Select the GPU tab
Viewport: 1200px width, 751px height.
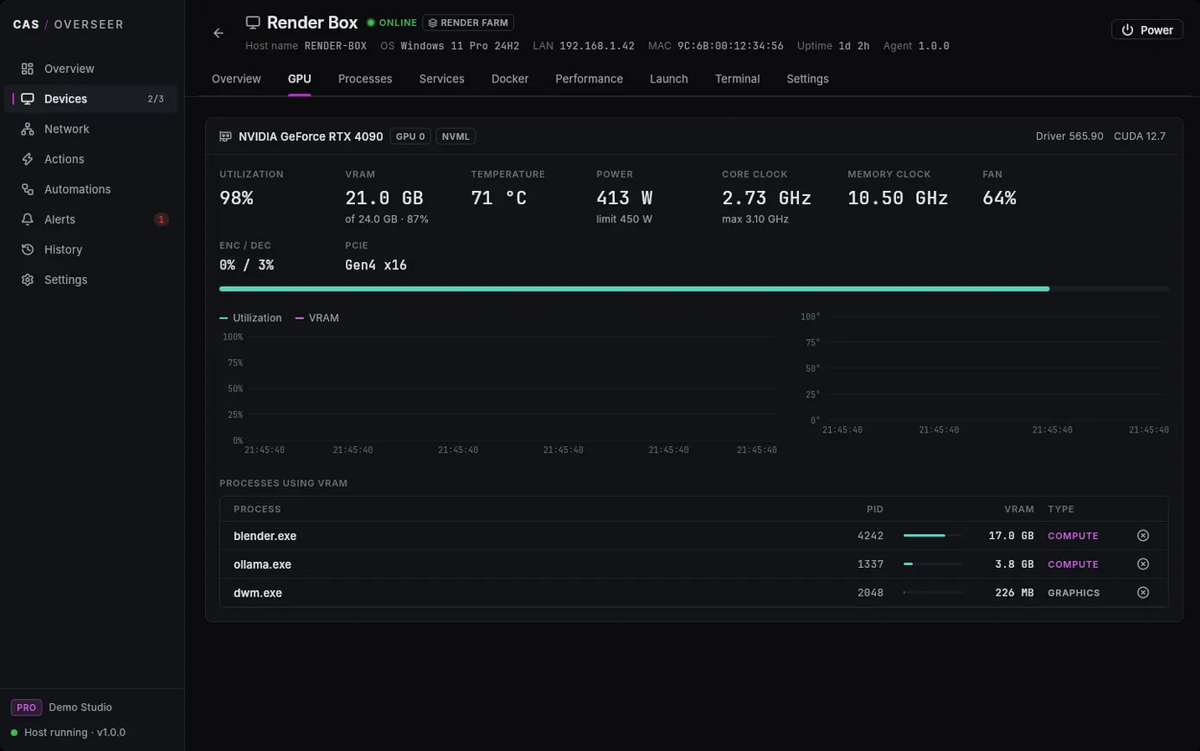pos(300,79)
